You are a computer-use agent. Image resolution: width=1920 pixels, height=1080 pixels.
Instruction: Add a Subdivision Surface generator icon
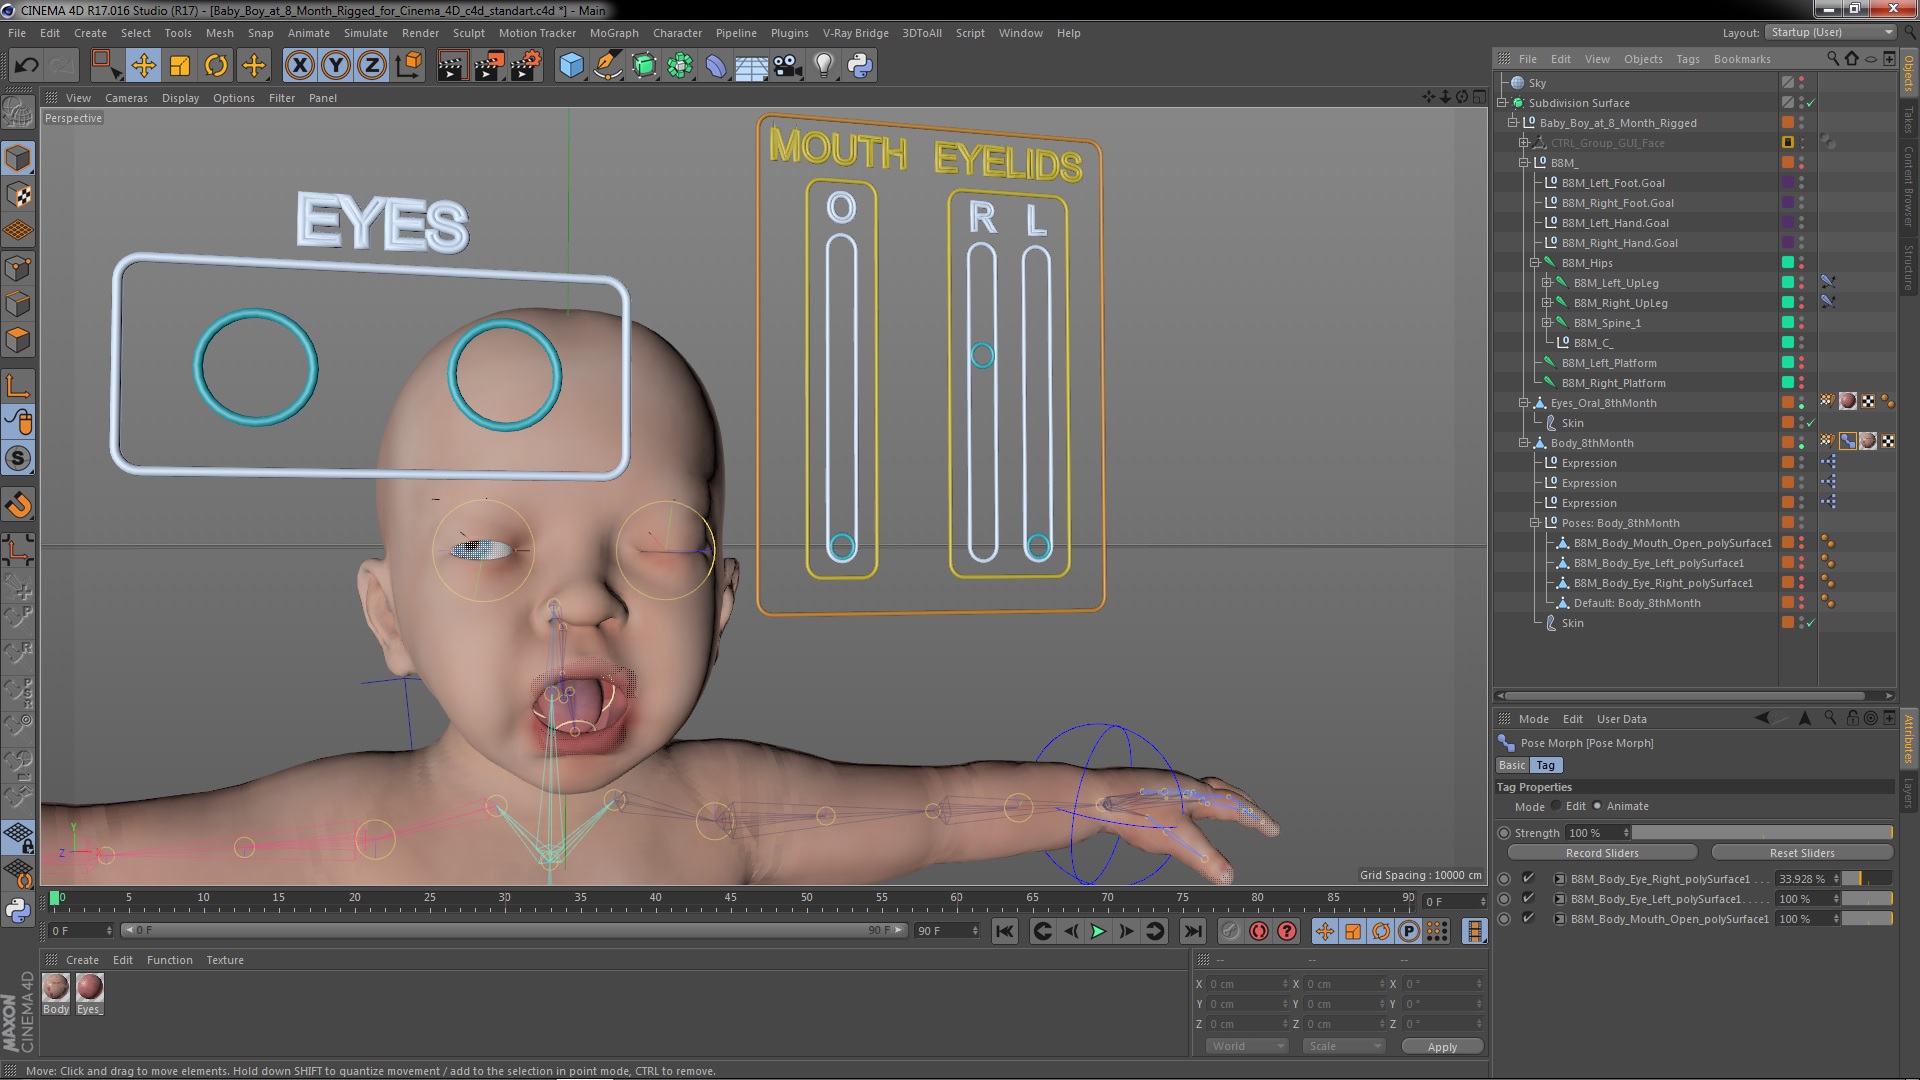tap(644, 66)
